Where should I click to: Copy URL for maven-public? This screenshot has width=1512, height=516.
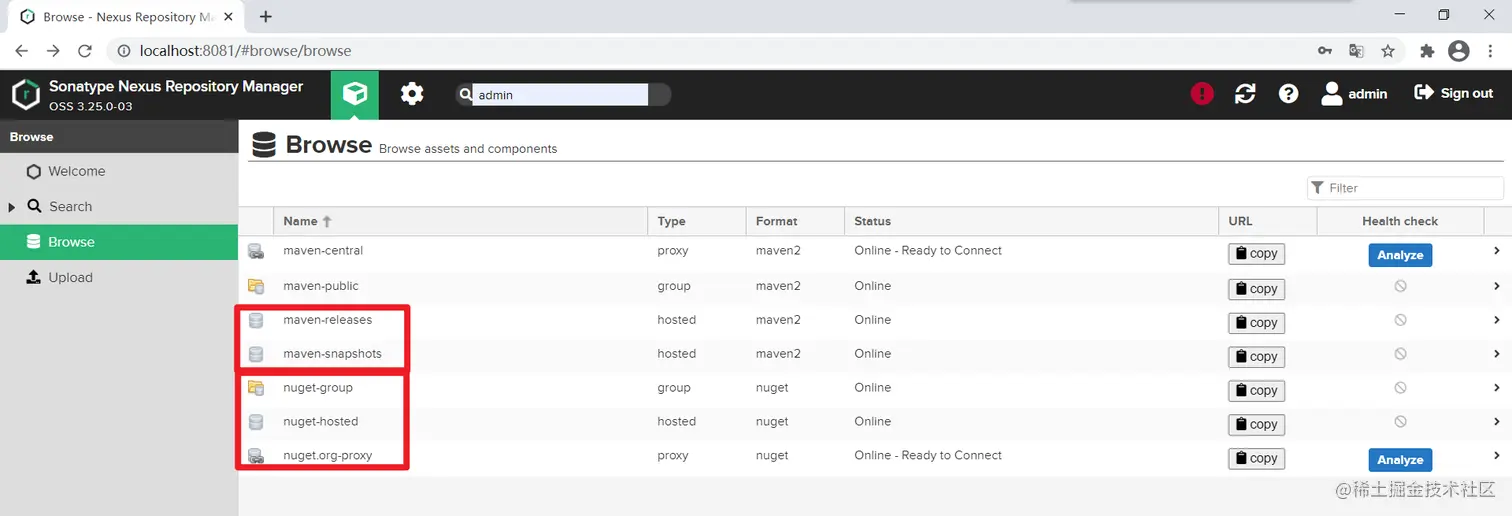click(1256, 289)
